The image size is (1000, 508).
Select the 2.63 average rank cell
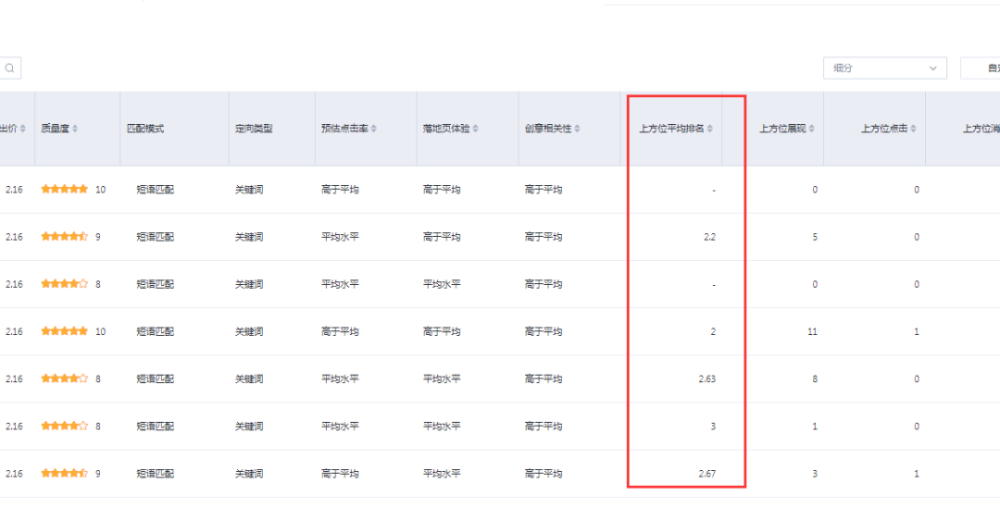707,379
